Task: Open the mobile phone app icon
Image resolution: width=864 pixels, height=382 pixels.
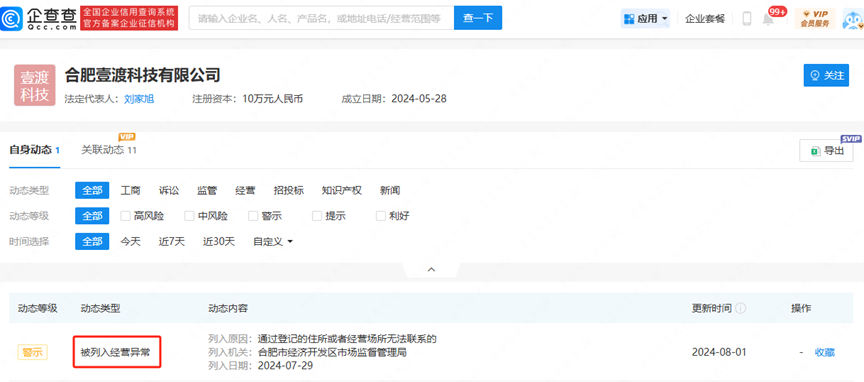Action: pos(747,19)
